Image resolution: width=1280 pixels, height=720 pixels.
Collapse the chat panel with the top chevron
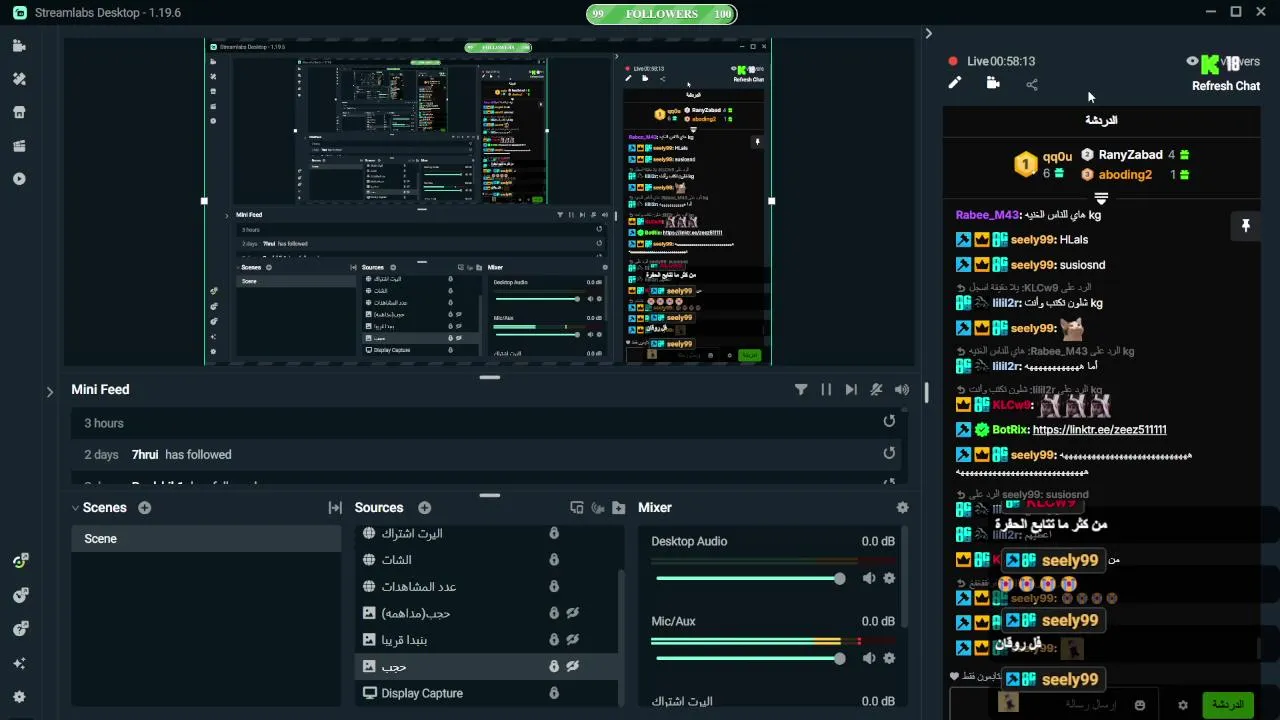point(928,33)
